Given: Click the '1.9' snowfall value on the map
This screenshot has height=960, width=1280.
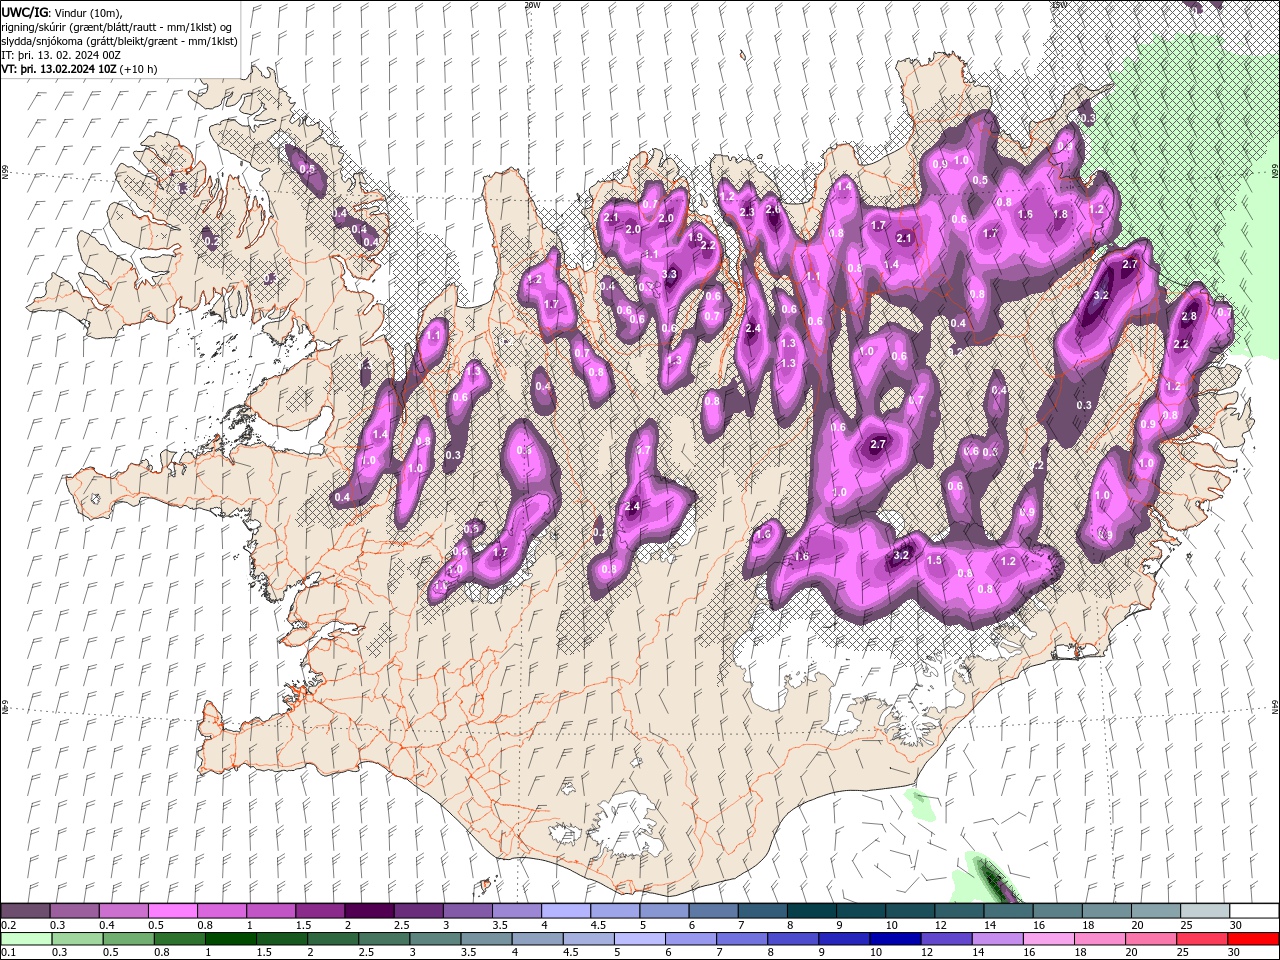Looking at the screenshot, I should (x=696, y=237).
